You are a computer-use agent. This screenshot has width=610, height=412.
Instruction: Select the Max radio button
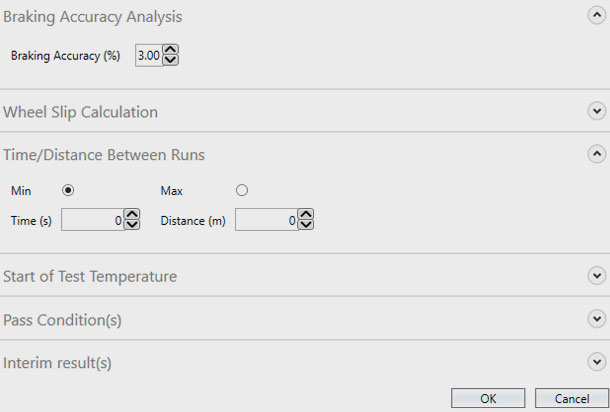pyautogui.click(x=242, y=190)
